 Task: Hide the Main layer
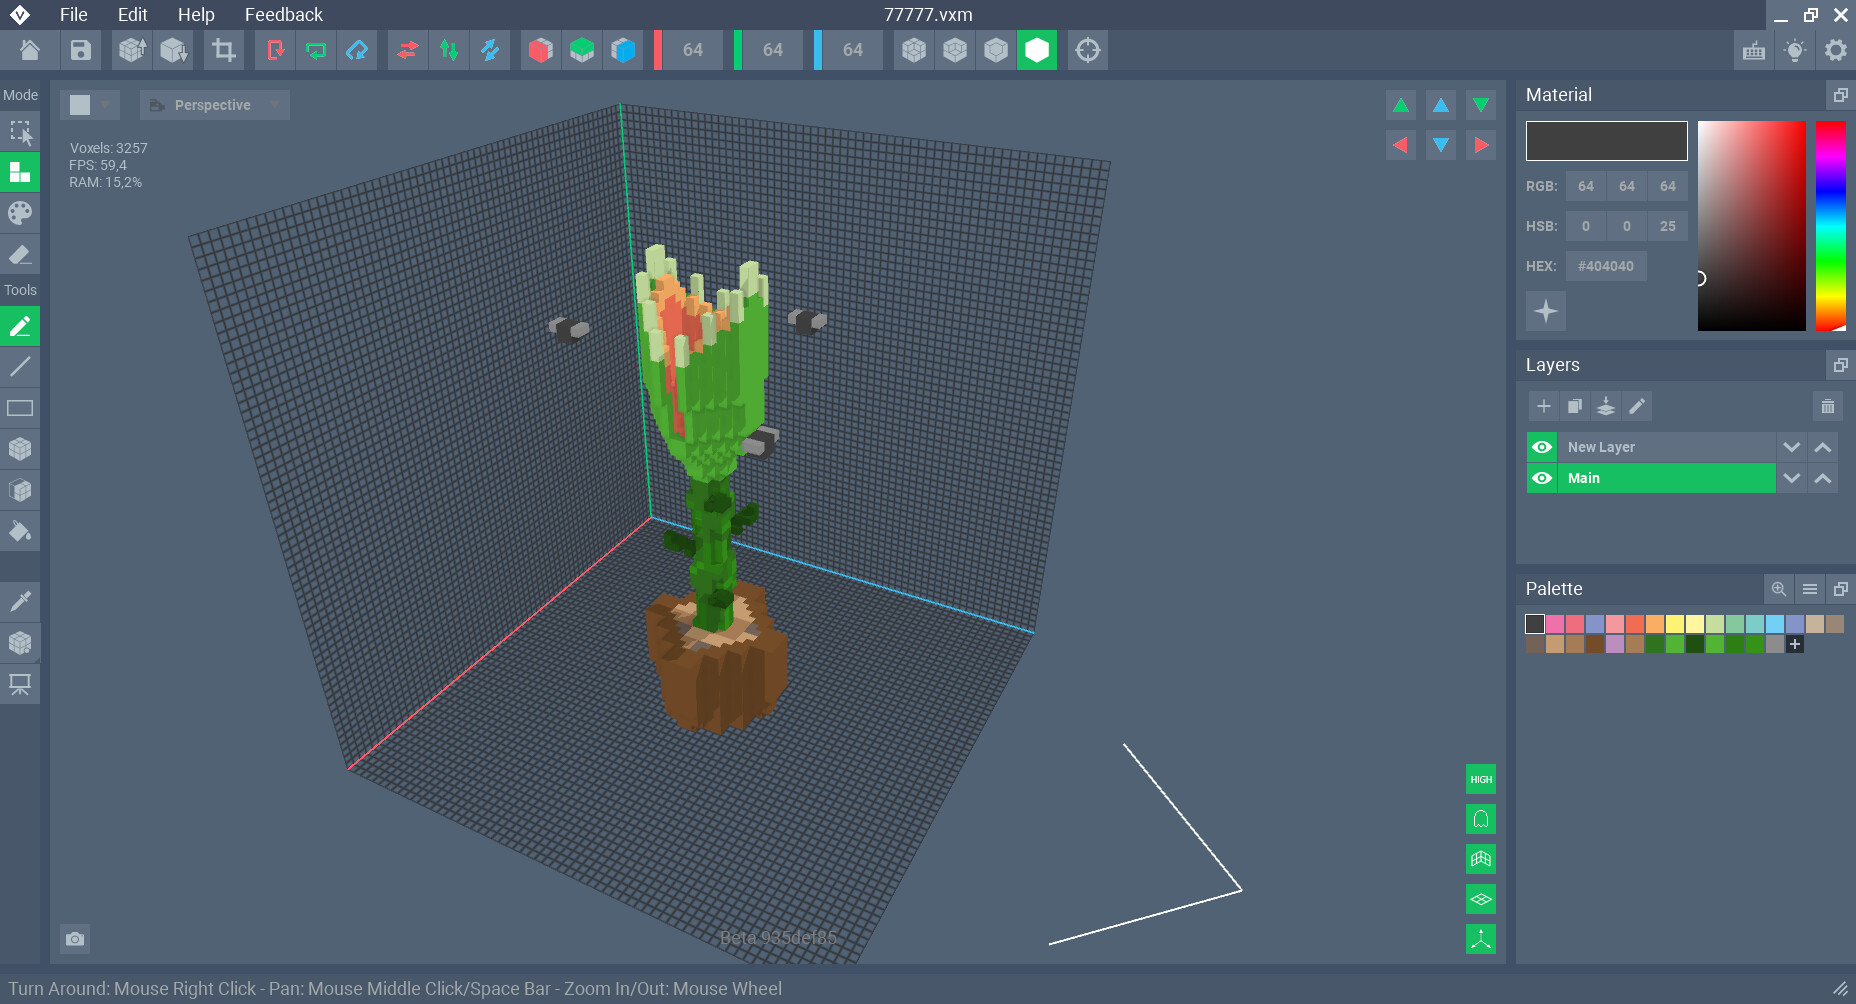coord(1542,478)
